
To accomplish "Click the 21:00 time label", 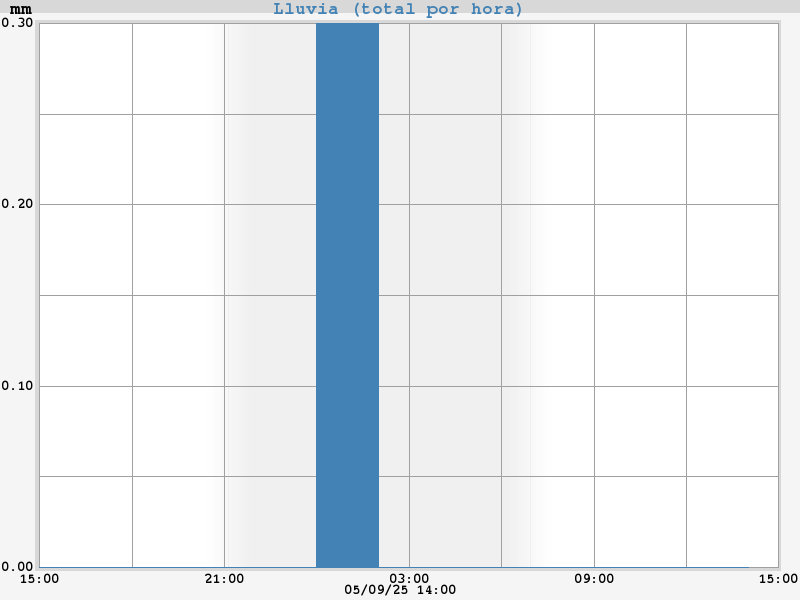I will [x=224, y=579].
